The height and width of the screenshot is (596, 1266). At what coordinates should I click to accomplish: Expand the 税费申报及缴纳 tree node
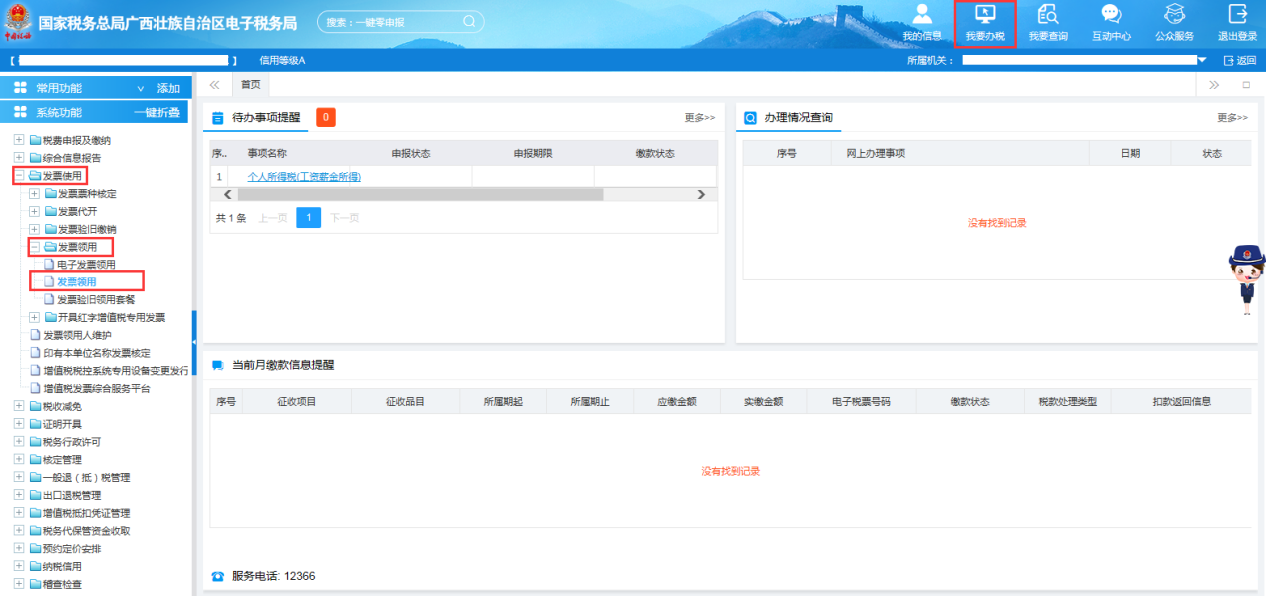[x=19, y=140]
